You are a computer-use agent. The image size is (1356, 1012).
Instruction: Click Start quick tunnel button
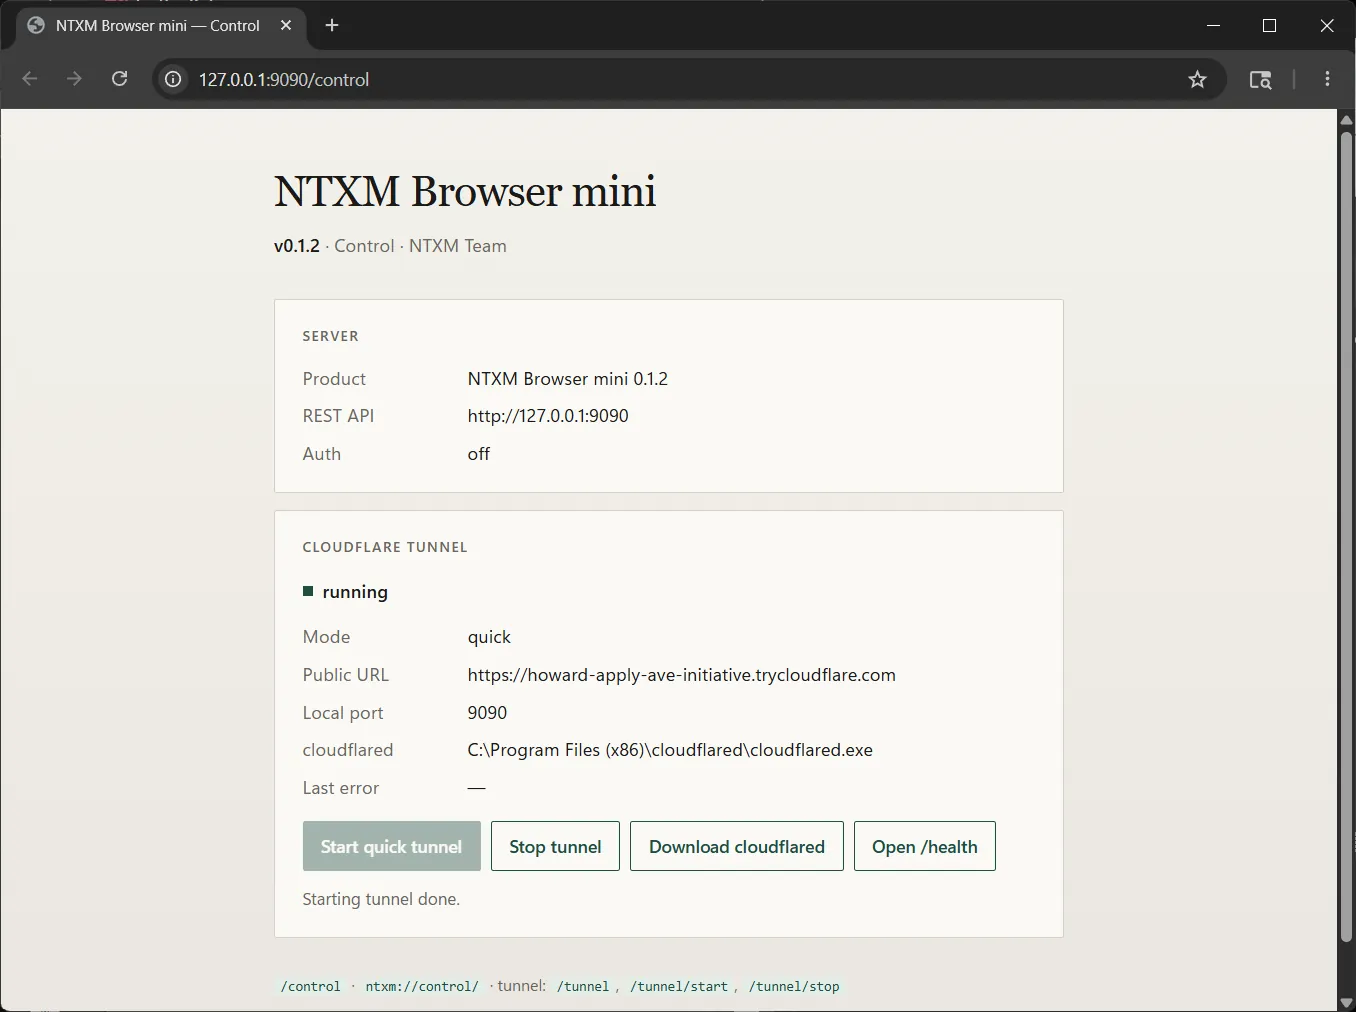pyautogui.click(x=391, y=846)
